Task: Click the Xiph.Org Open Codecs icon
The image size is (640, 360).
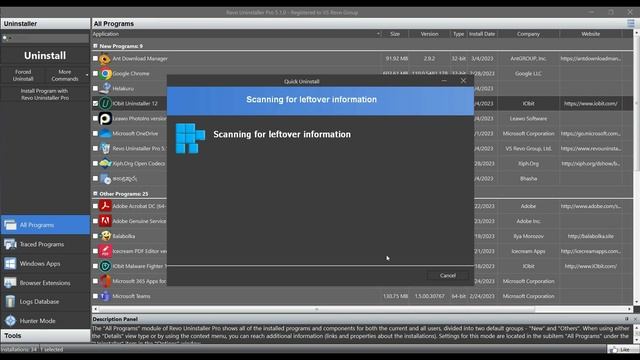Action: click(x=105, y=163)
